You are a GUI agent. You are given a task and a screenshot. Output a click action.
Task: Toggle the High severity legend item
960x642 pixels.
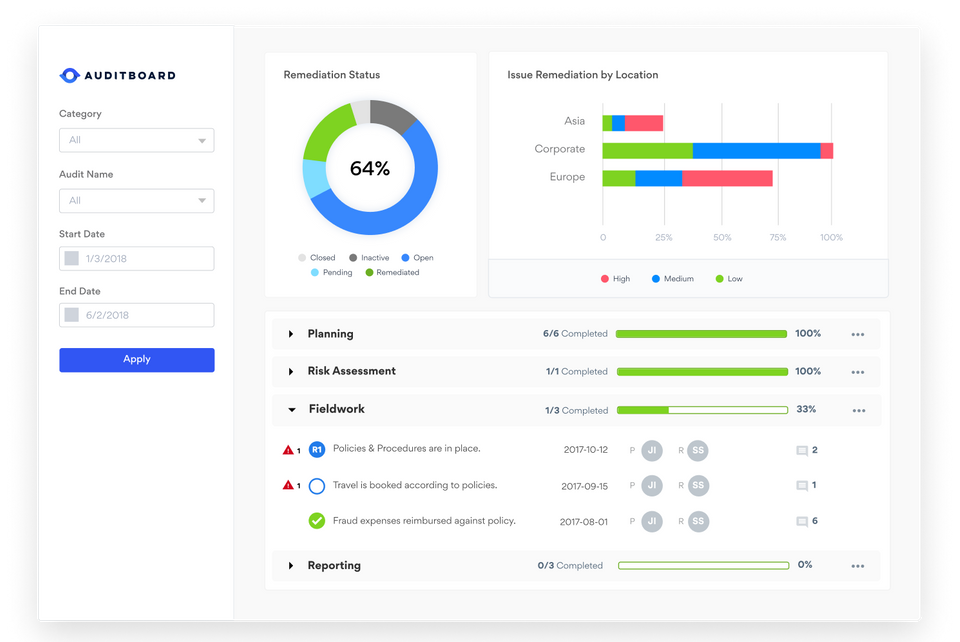tap(614, 278)
